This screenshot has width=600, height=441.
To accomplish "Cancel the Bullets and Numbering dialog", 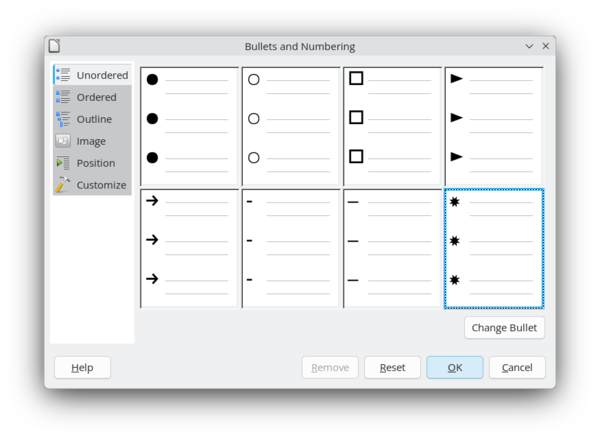I will [517, 367].
